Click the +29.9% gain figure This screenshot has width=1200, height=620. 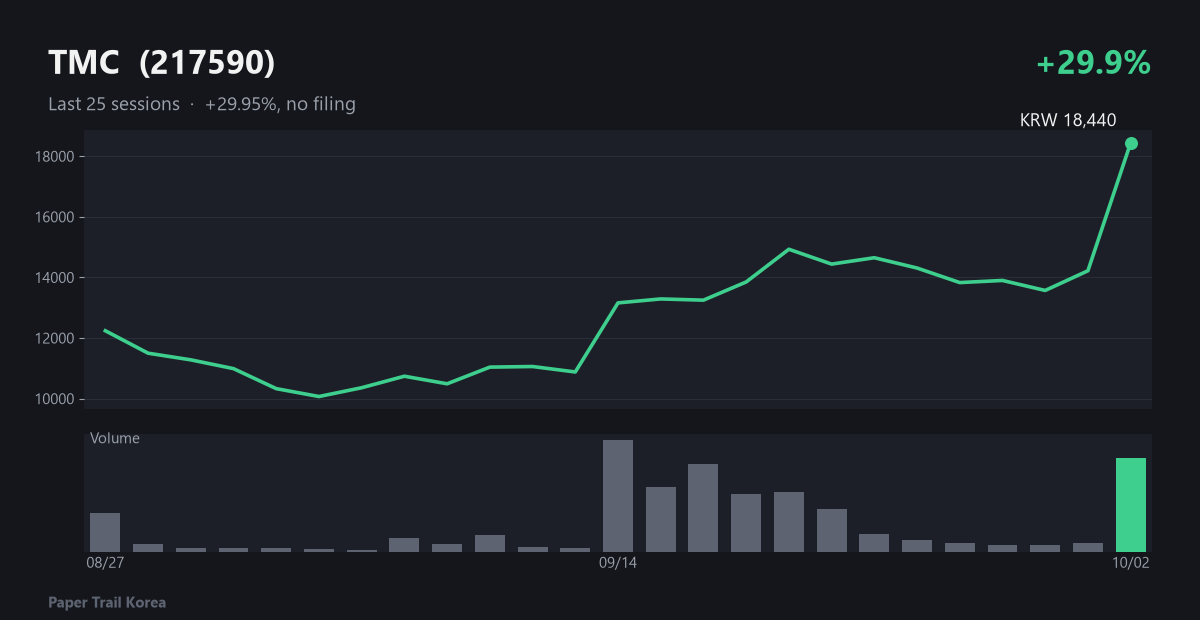[x=1093, y=63]
